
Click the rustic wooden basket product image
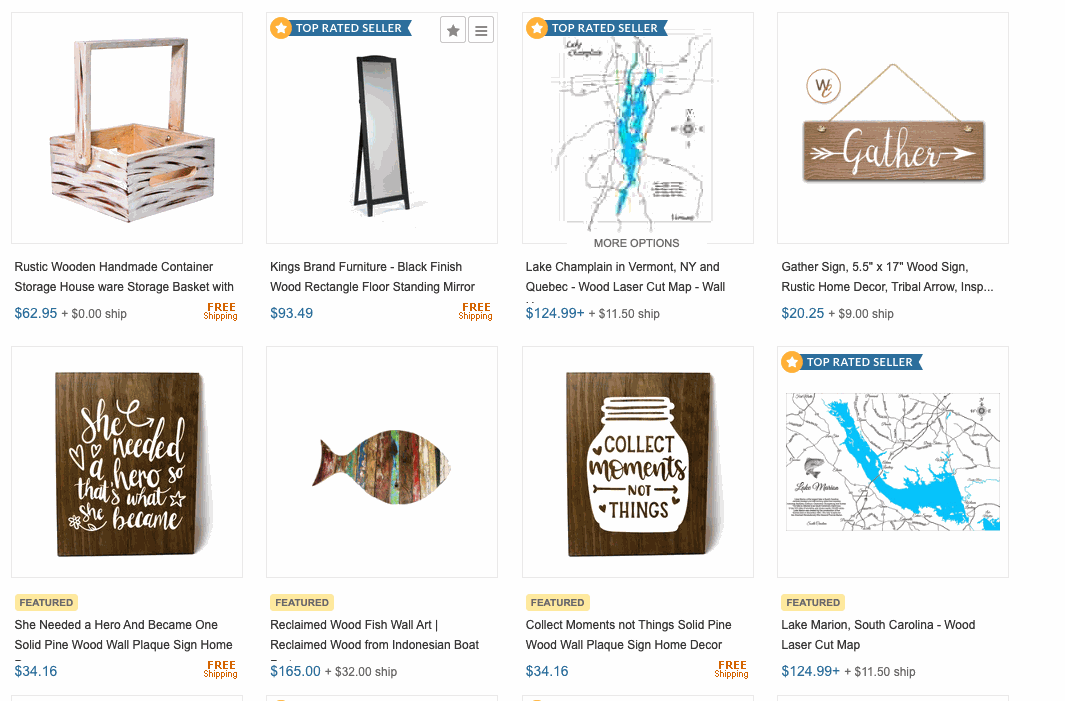[127, 128]
